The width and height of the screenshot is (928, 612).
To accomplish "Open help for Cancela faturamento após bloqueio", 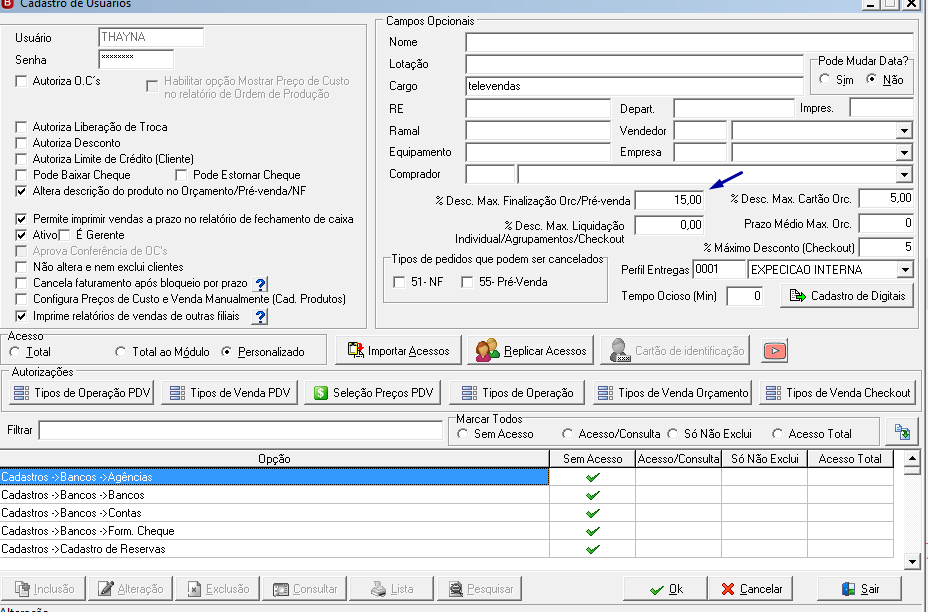I will (260, 284).
